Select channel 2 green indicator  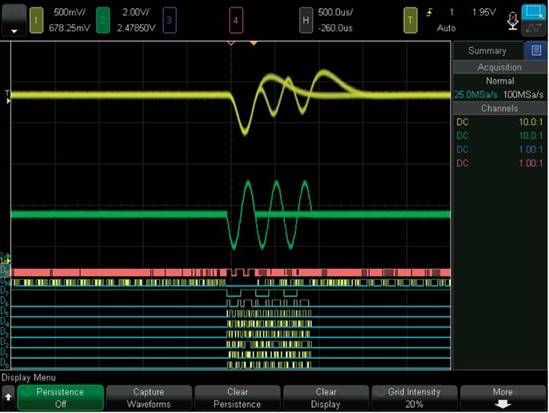point(103,20)
